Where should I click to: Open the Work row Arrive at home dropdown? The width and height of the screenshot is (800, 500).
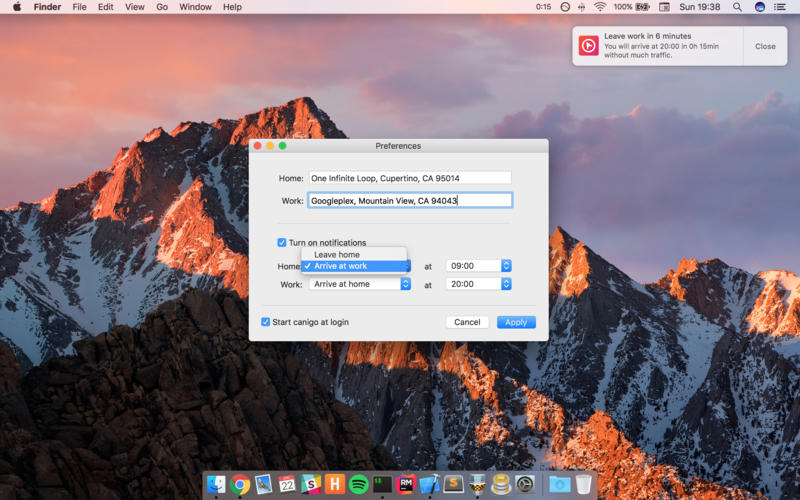coord(360,284)
